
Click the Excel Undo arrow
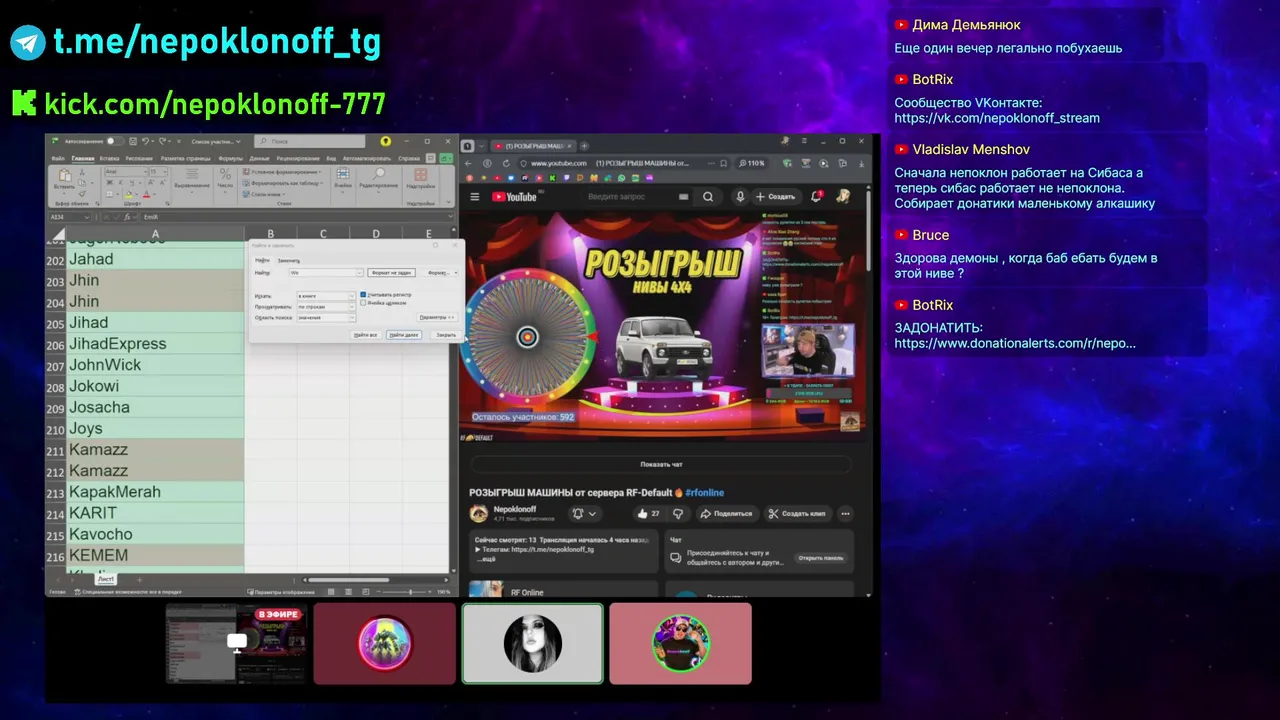click(145, 141)
